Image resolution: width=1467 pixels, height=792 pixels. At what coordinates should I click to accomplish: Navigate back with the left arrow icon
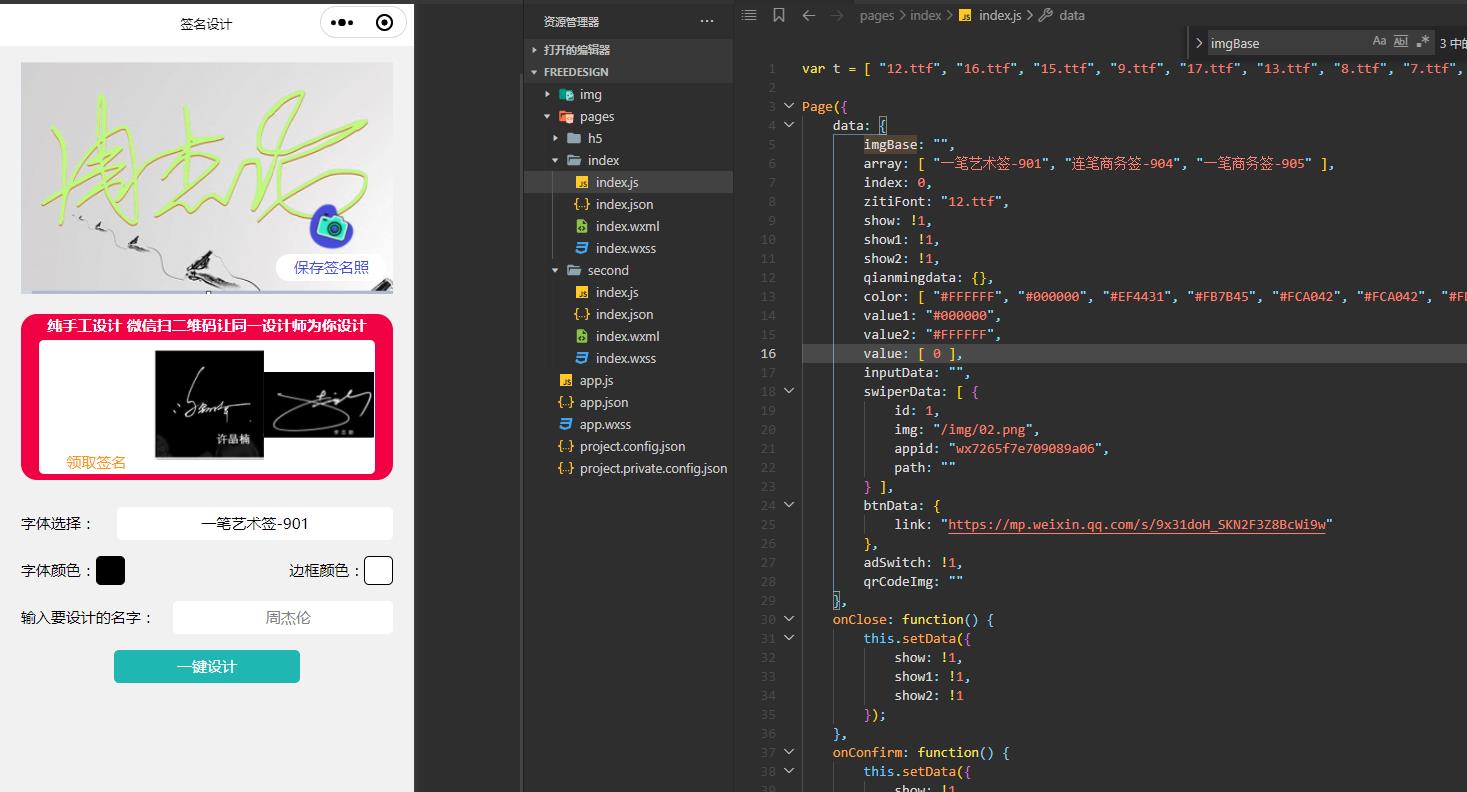point(809,15)
